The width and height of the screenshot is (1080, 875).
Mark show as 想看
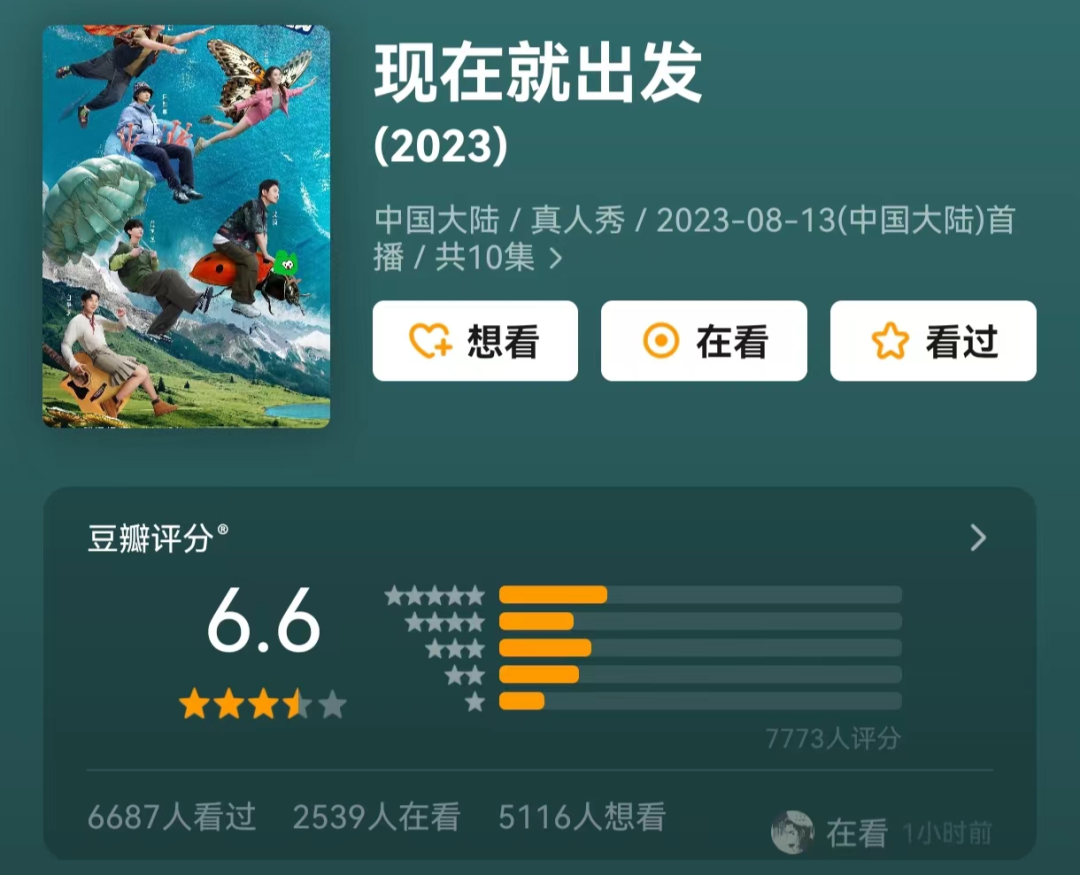pyautogui.click(x=475, y=341)
